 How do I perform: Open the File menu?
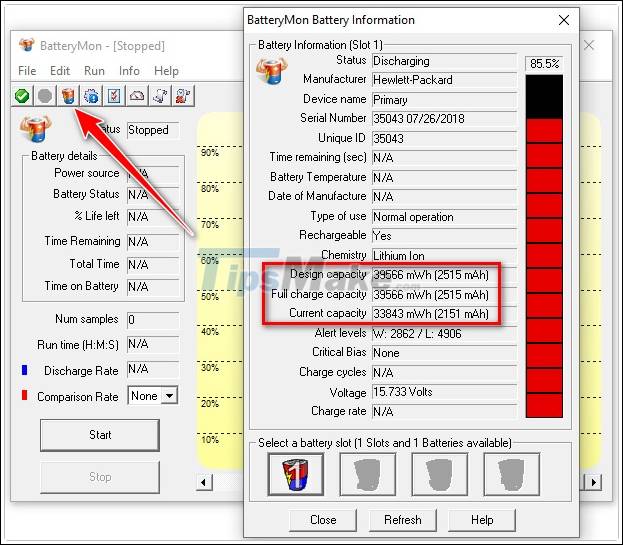point(27,71)
